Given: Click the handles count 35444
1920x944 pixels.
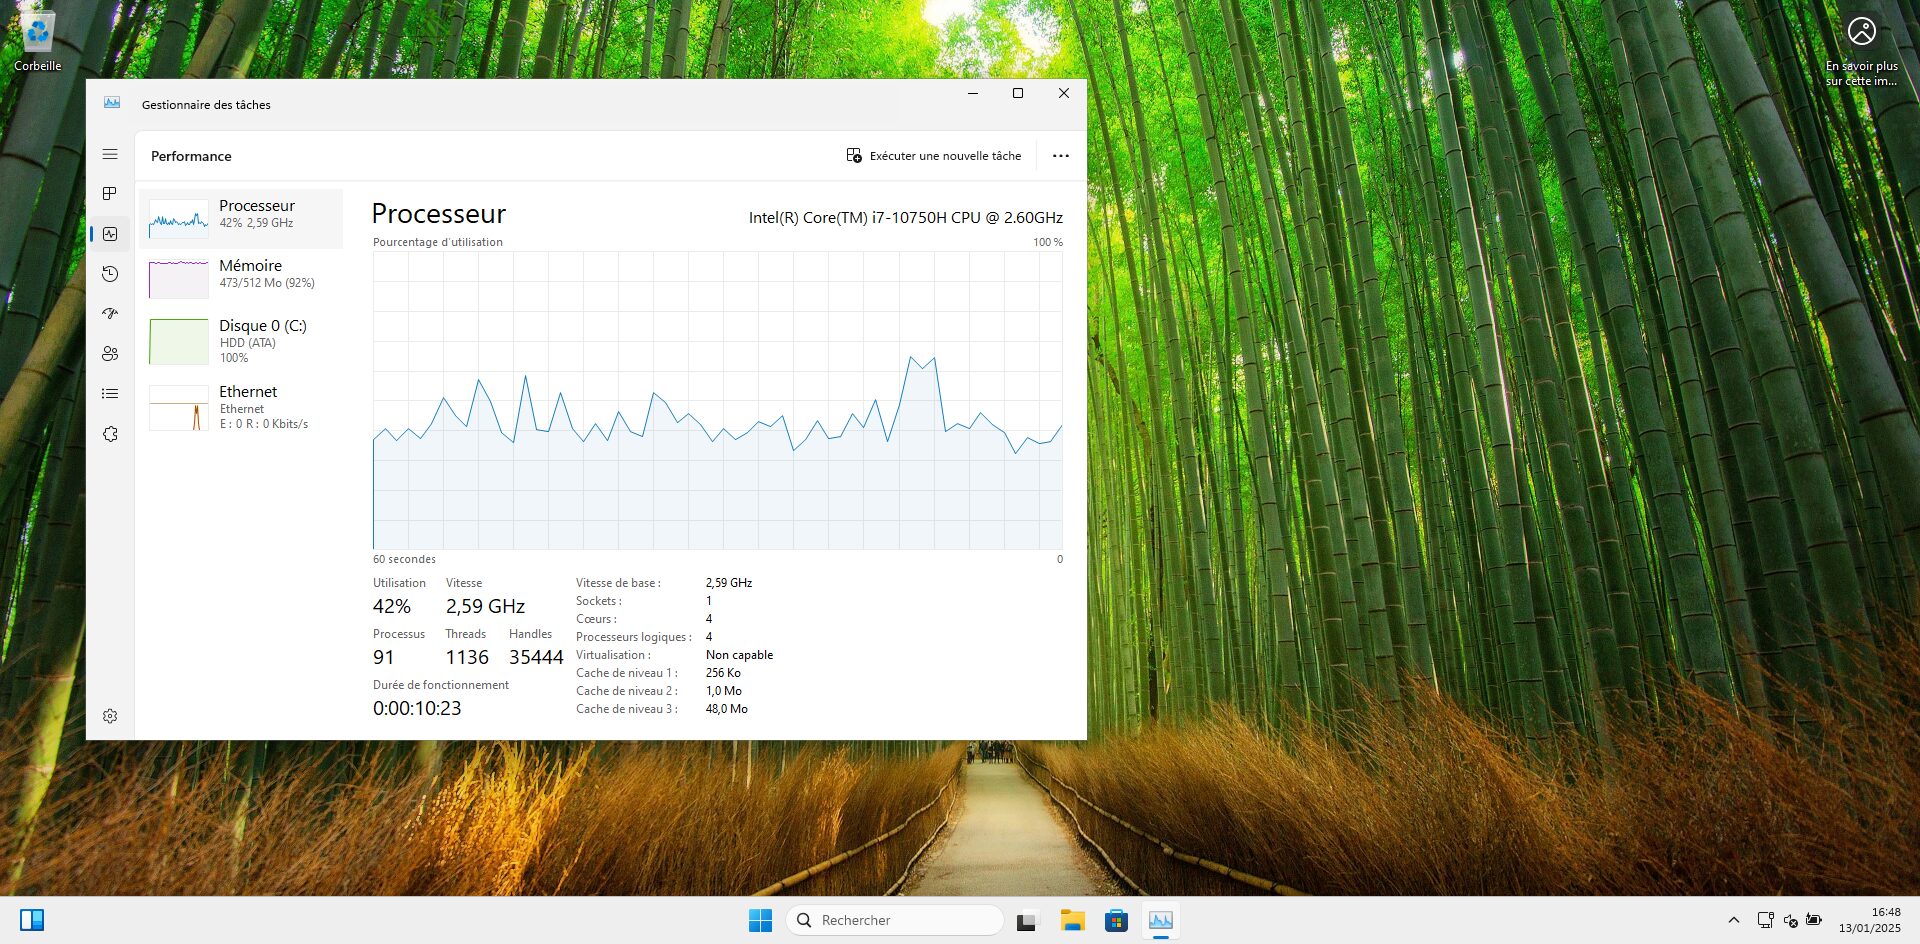Looking at the screenshot, I should click(x=536, y=657).
